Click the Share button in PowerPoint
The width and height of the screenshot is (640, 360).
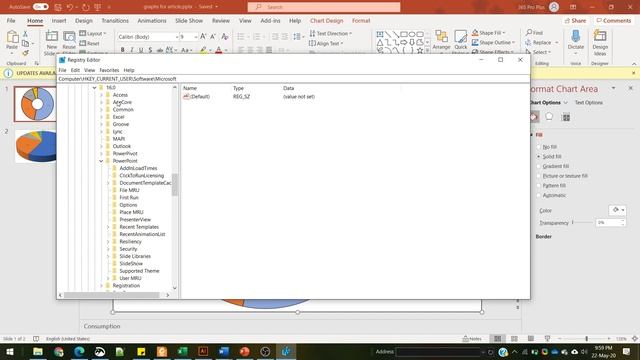[575, 20]
